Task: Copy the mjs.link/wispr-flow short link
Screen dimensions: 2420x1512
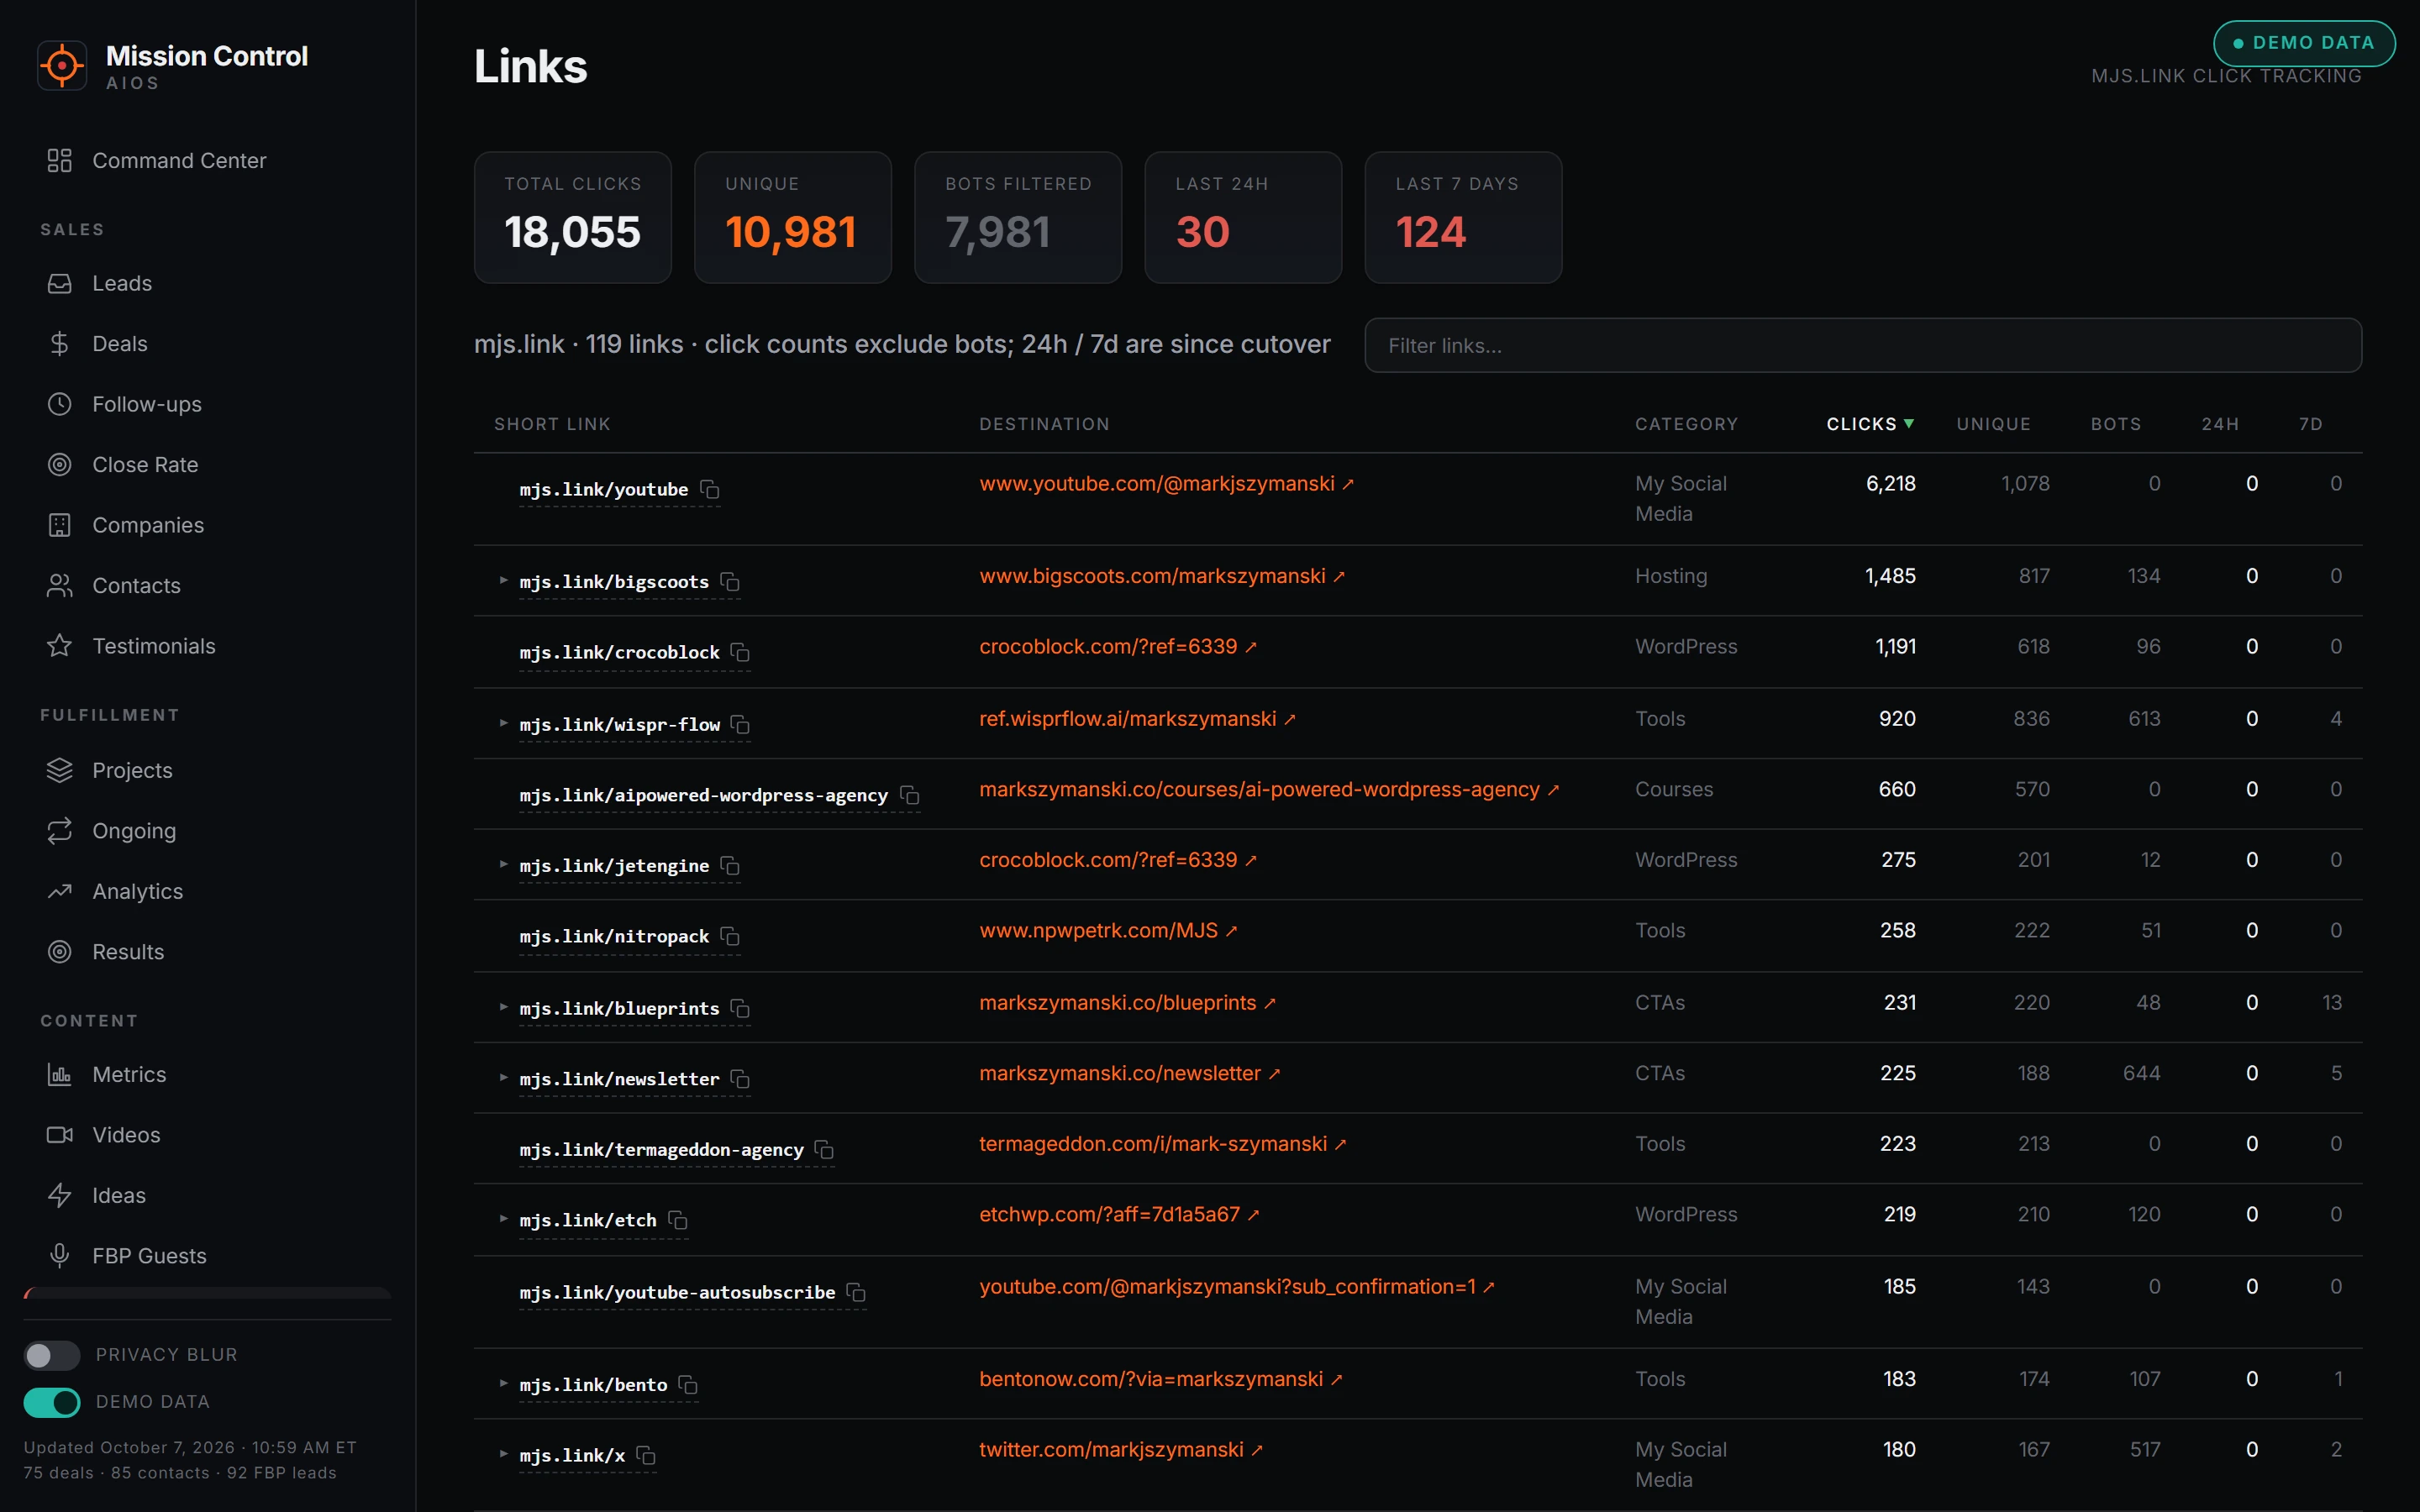Action: (741, 725)
